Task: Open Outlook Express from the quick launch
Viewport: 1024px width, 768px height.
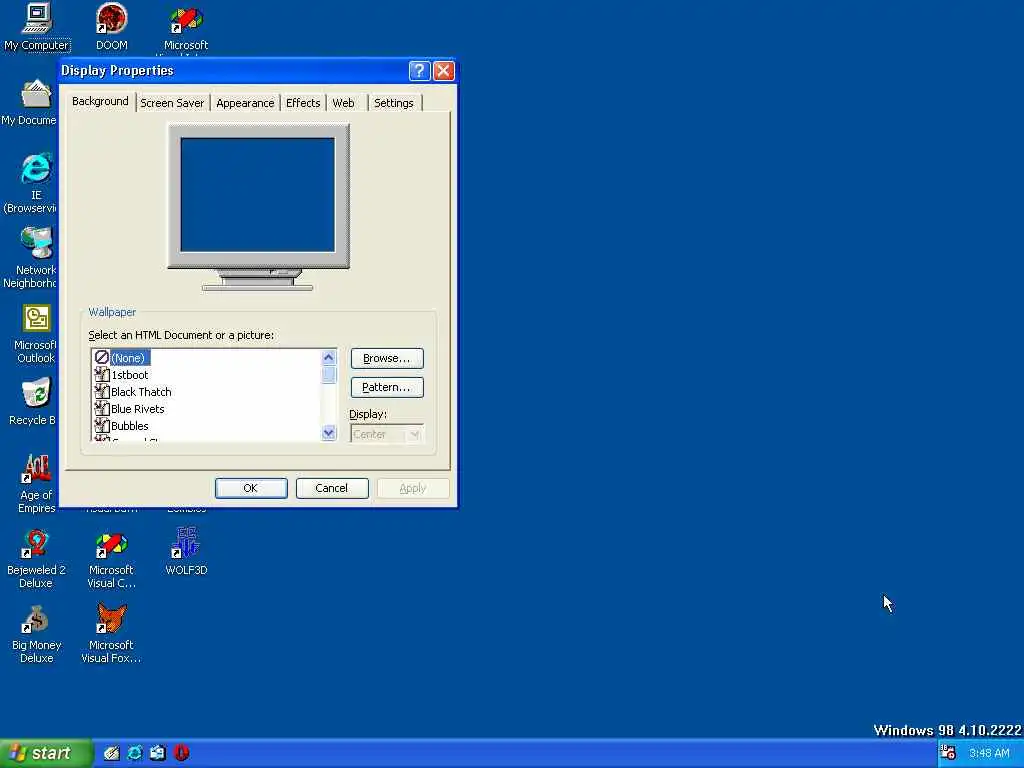Action: pyautogui.click(x=158, y=753)
